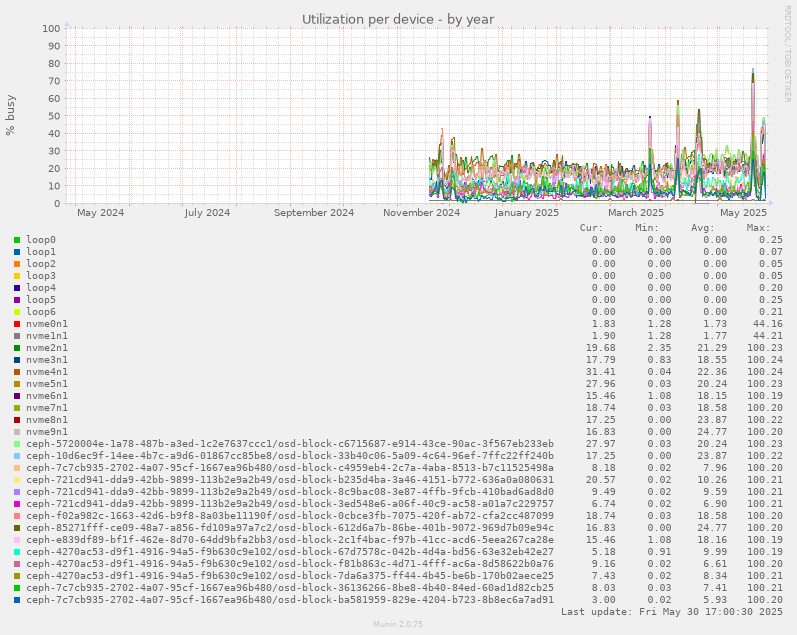Screen dimensions: 797x635
Task: Click the 'November 2024' x-axis label
Action: pyautogui.click(x=421, y=213)
